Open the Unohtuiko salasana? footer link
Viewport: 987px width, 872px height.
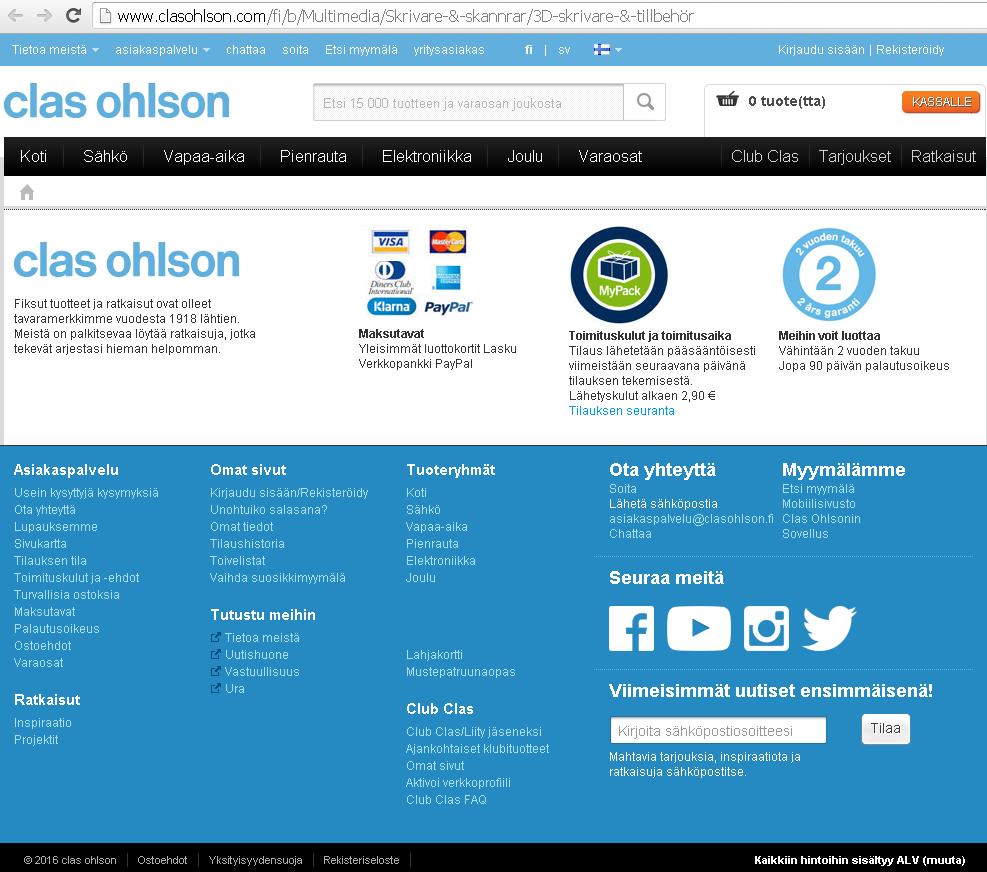pyautogui.click(x=269, y=510)
